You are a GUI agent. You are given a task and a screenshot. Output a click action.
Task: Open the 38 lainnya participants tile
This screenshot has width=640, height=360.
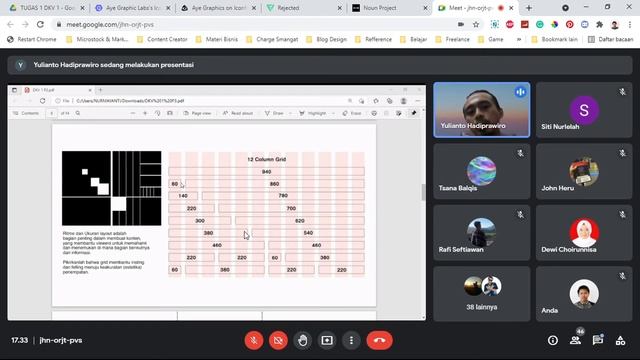[x=482, y=294]
